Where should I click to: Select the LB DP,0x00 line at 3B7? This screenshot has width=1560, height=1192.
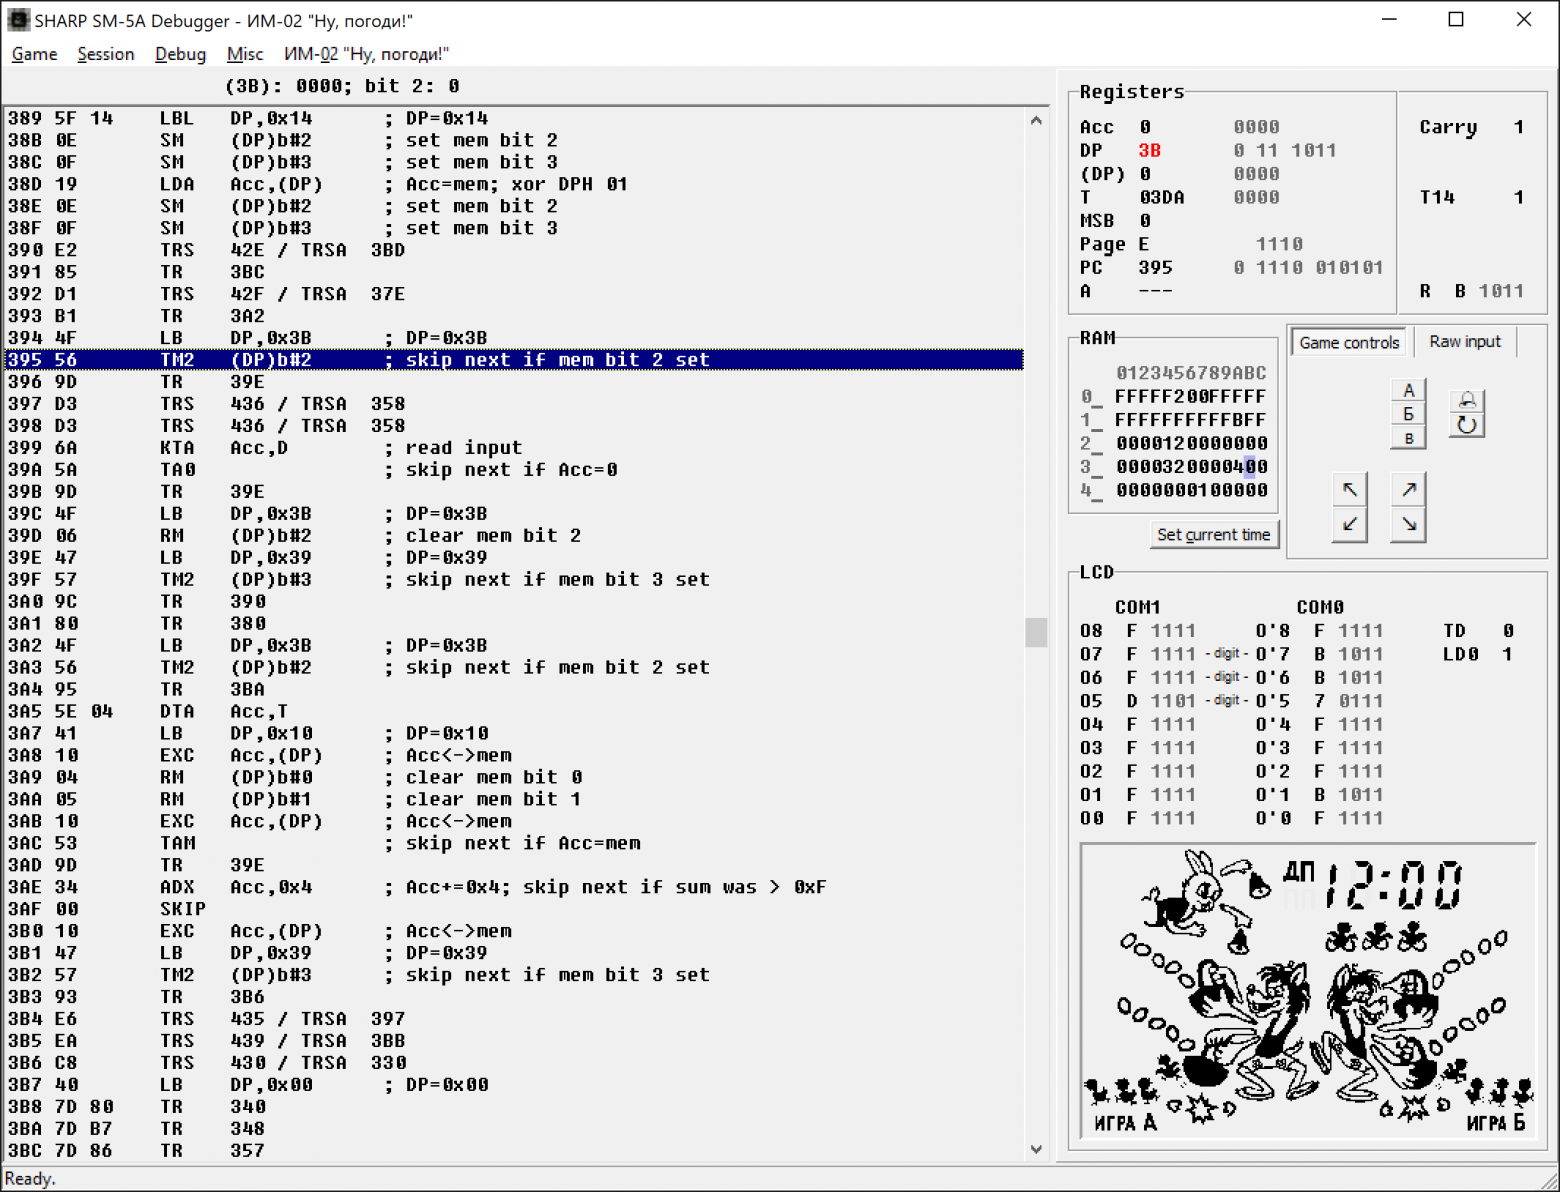[x=514, y=1085]
